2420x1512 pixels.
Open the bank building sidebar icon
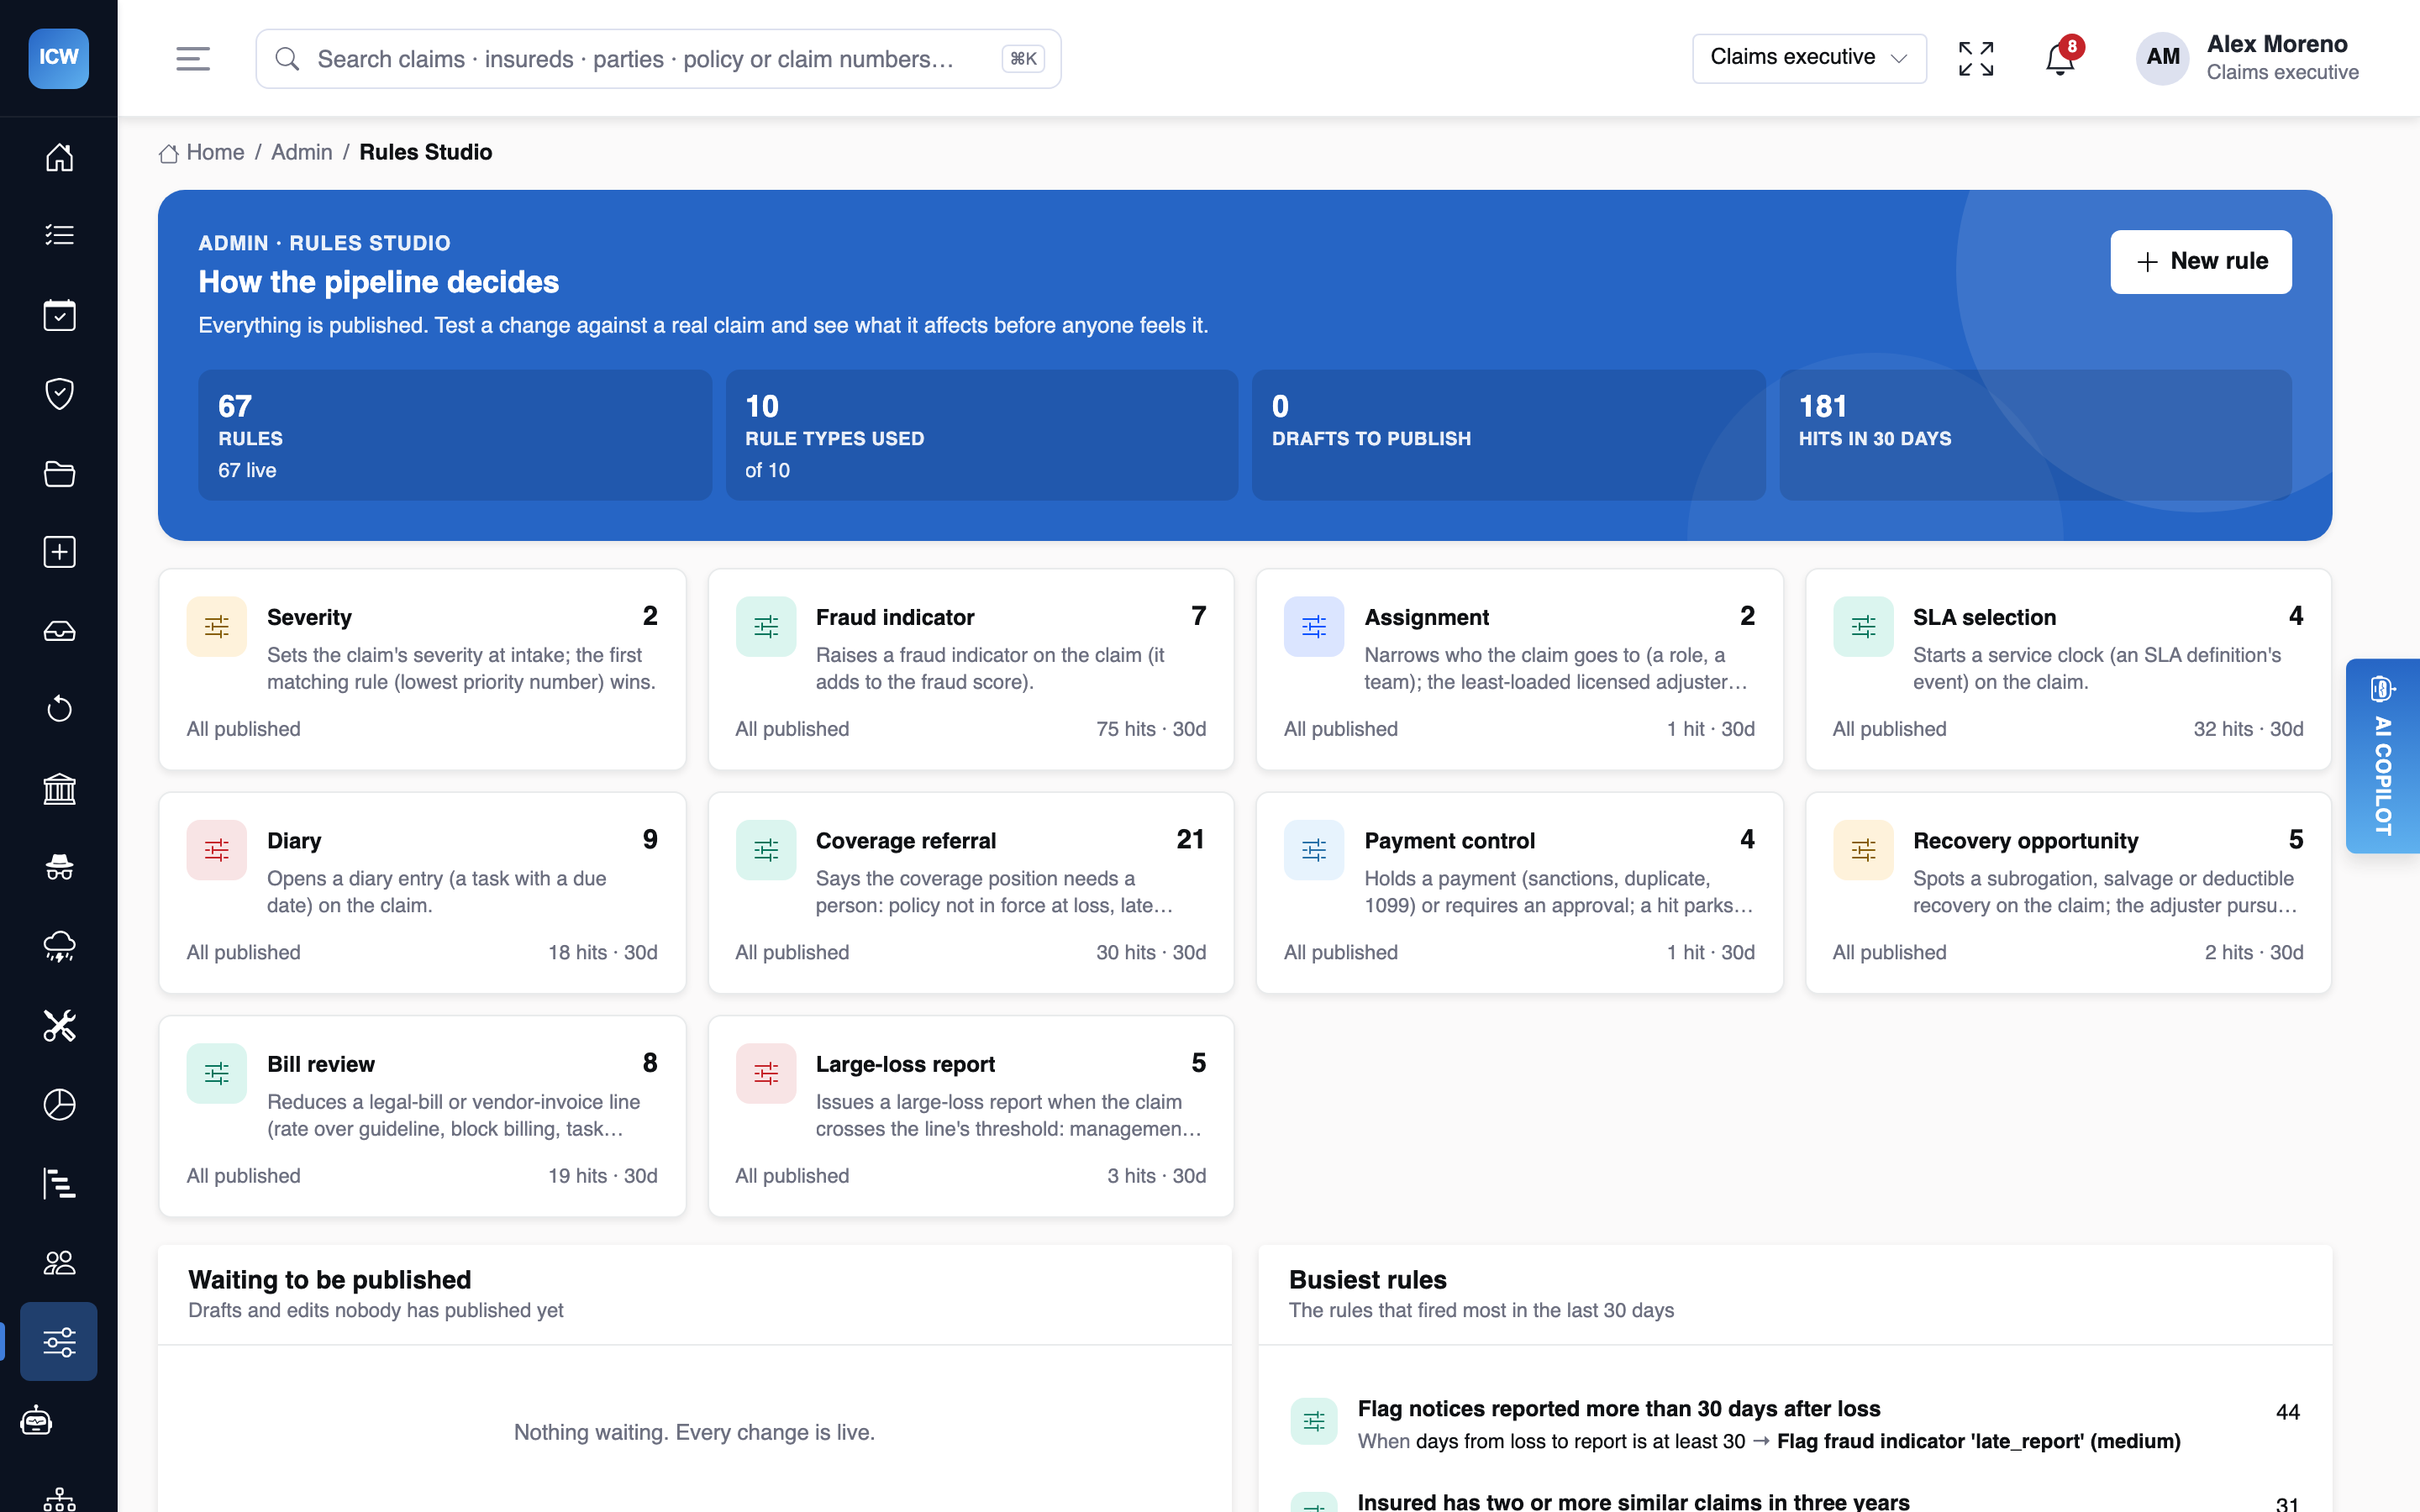click(x=59, y=789)
